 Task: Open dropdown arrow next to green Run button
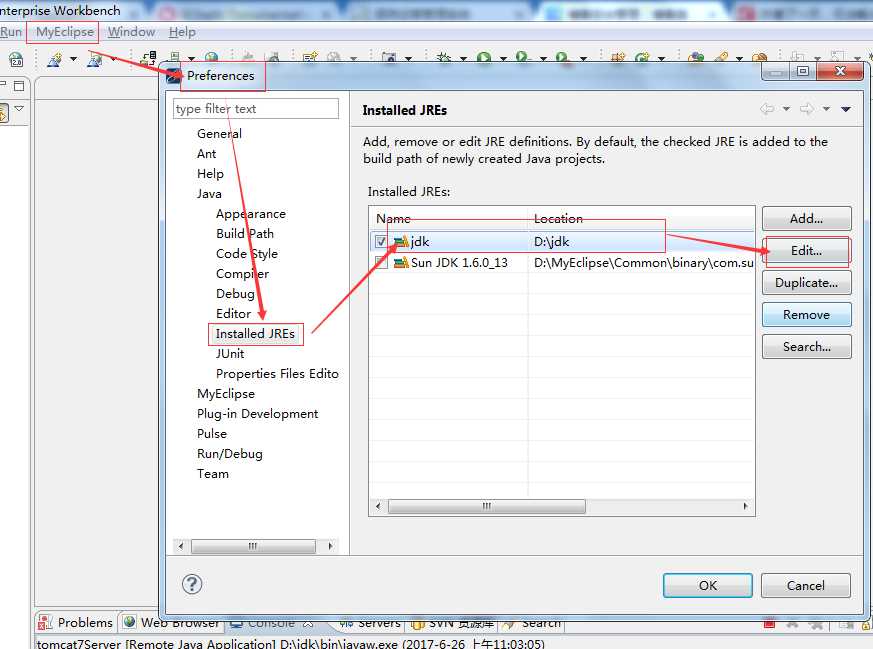[x=503, y=58]
